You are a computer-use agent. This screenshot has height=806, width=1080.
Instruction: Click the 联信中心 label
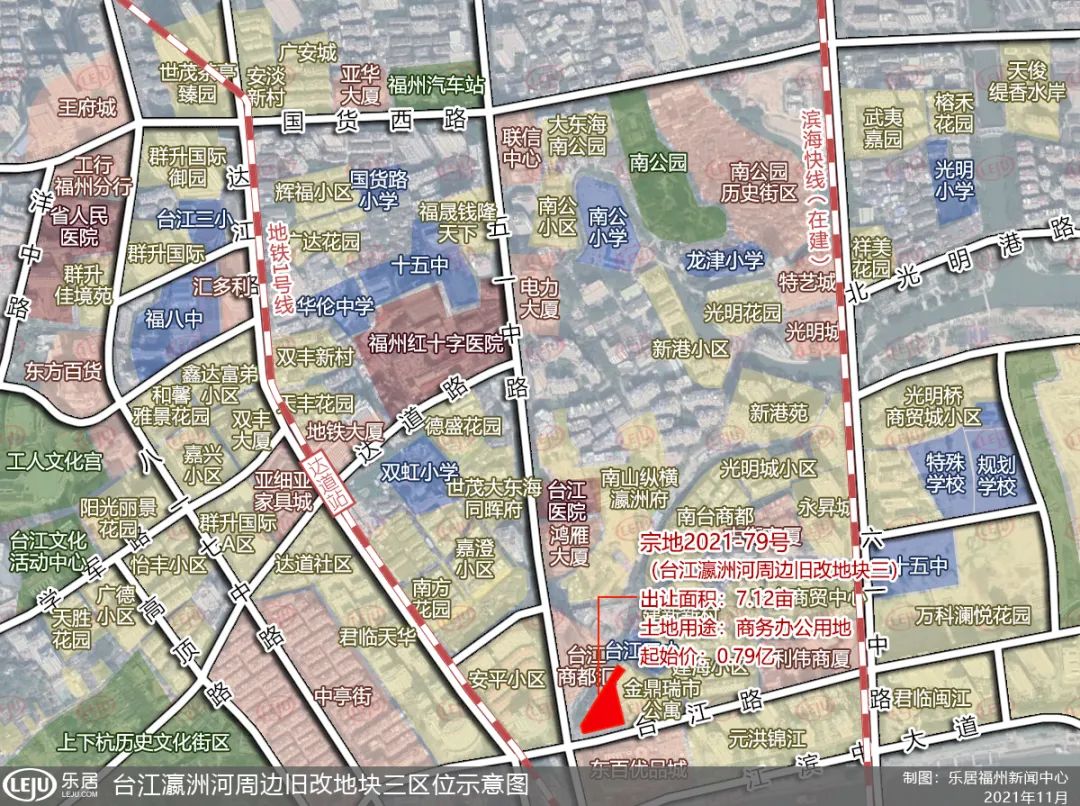pos(521,147)
